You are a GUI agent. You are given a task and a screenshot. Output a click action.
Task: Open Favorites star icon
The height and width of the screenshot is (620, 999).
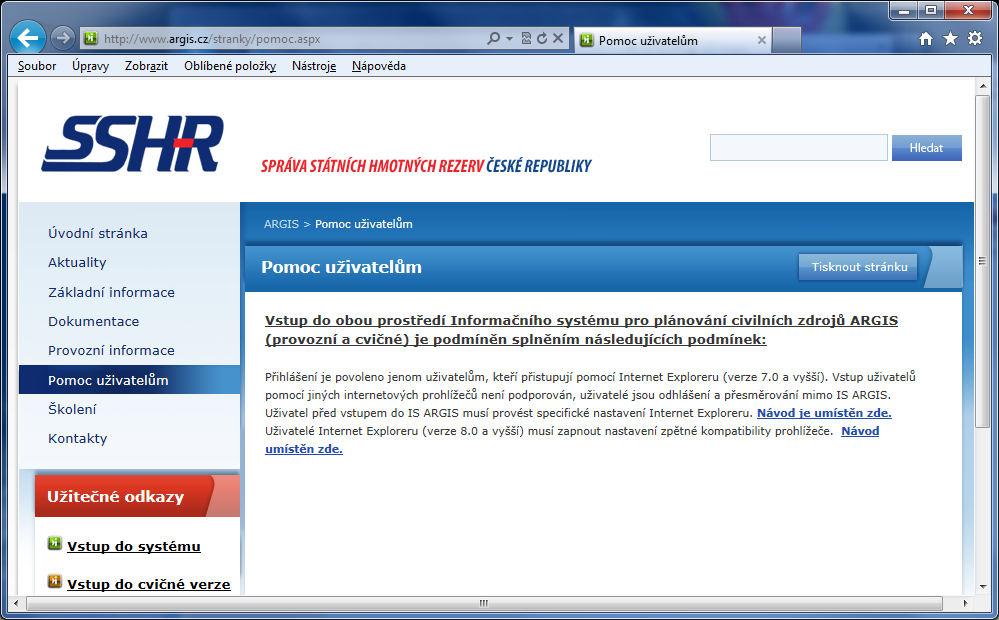click(951, 39)
